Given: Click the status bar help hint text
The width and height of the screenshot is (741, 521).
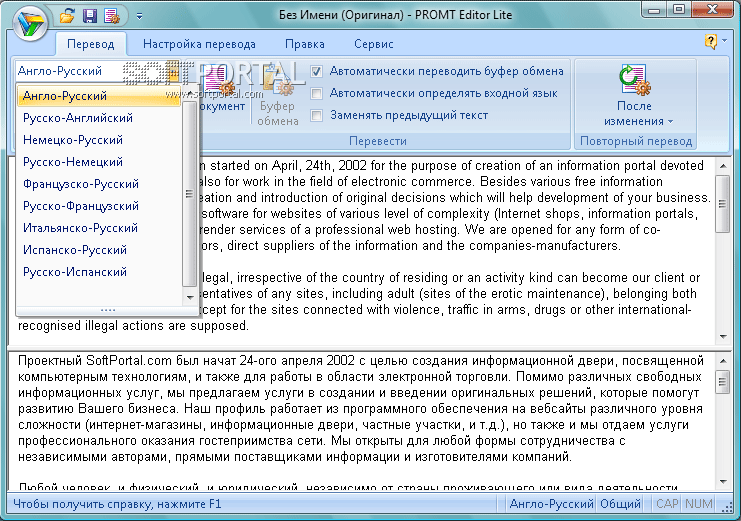Looking at the screenshot, I should 117,504.
